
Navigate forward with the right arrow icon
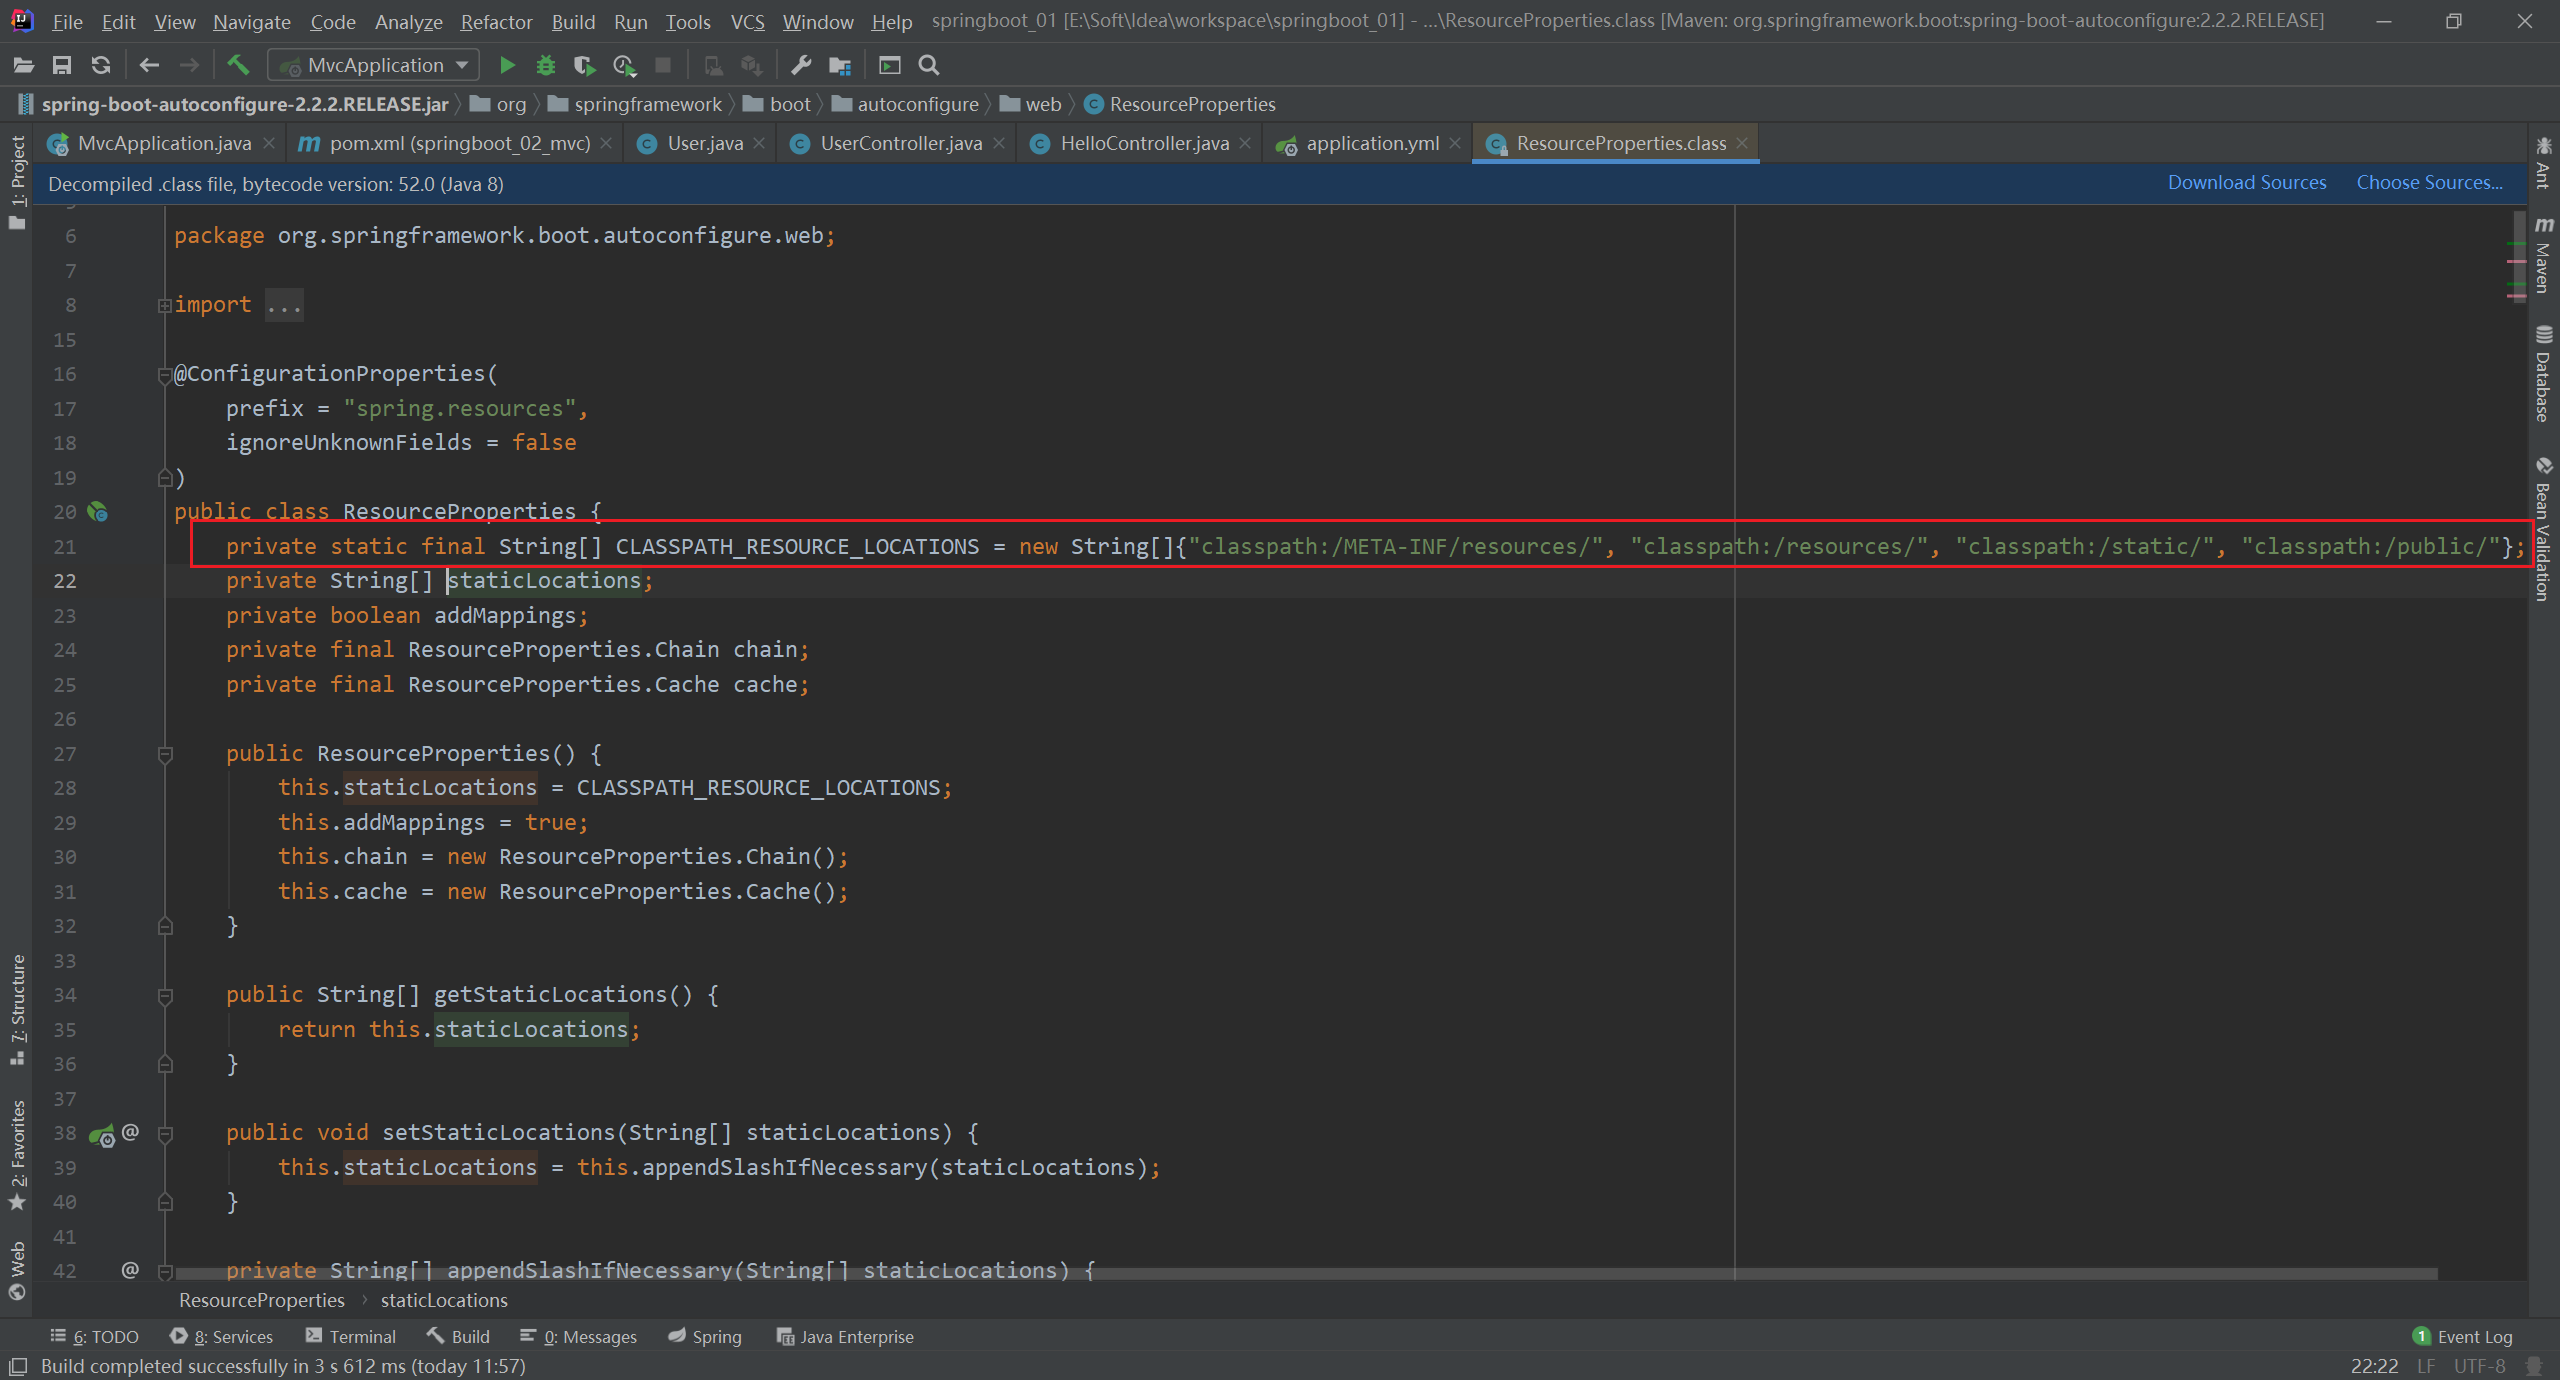[189, 65]
